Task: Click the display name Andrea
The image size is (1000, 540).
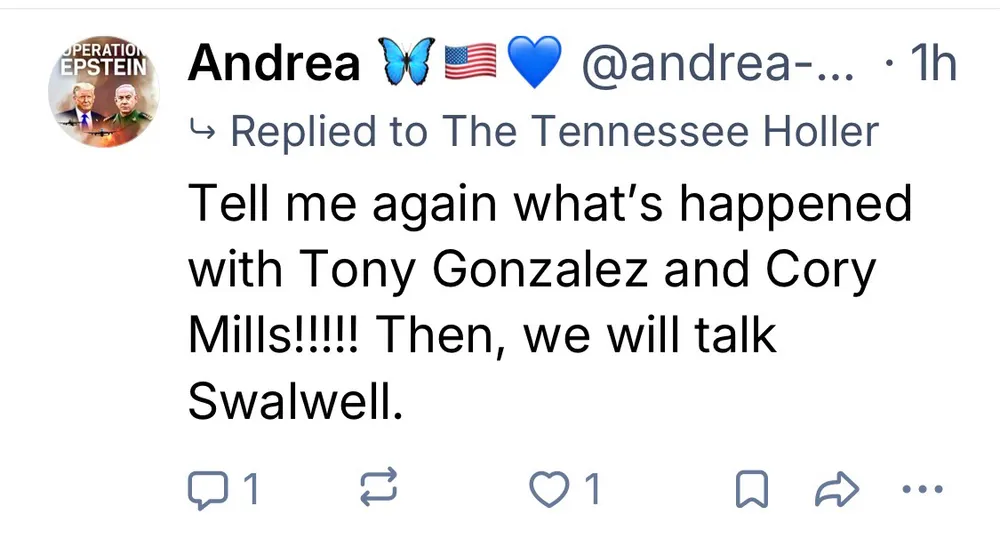Action: (274, 65)
